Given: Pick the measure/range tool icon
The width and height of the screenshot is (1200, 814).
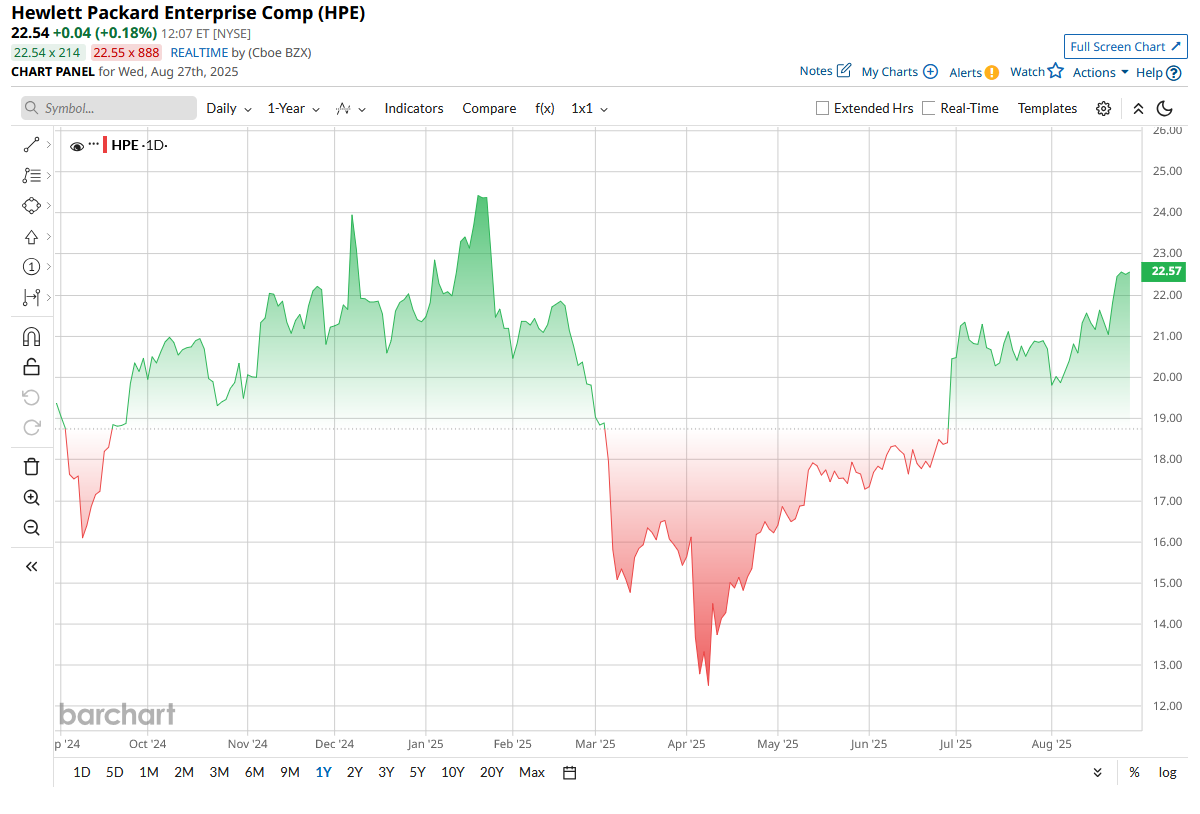Looking at the screenshot, I should (x=31, y=297).
